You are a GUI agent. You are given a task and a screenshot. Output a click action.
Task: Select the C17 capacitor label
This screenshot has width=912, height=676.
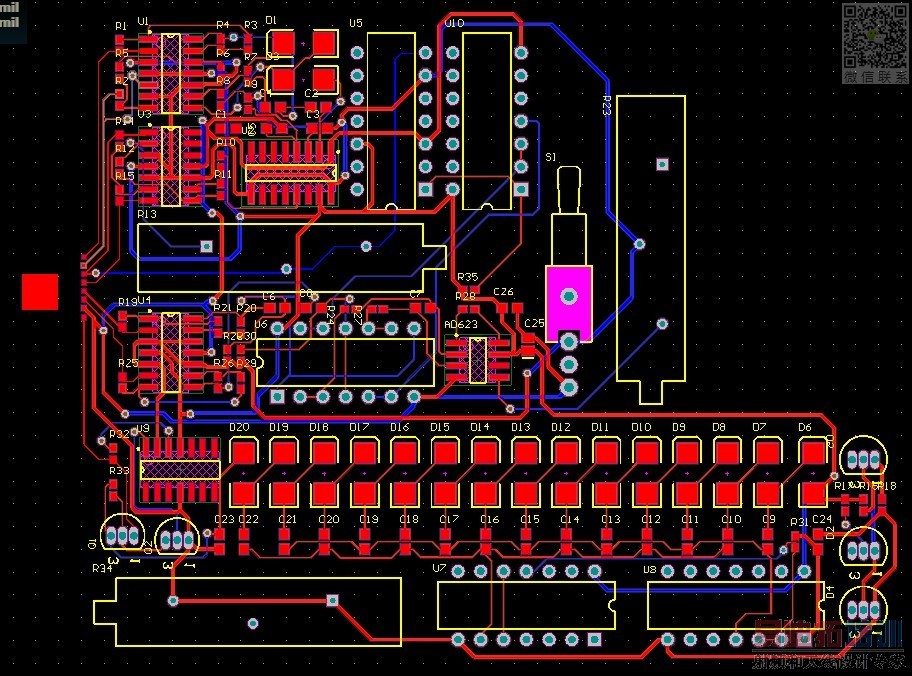pos(449,519)
